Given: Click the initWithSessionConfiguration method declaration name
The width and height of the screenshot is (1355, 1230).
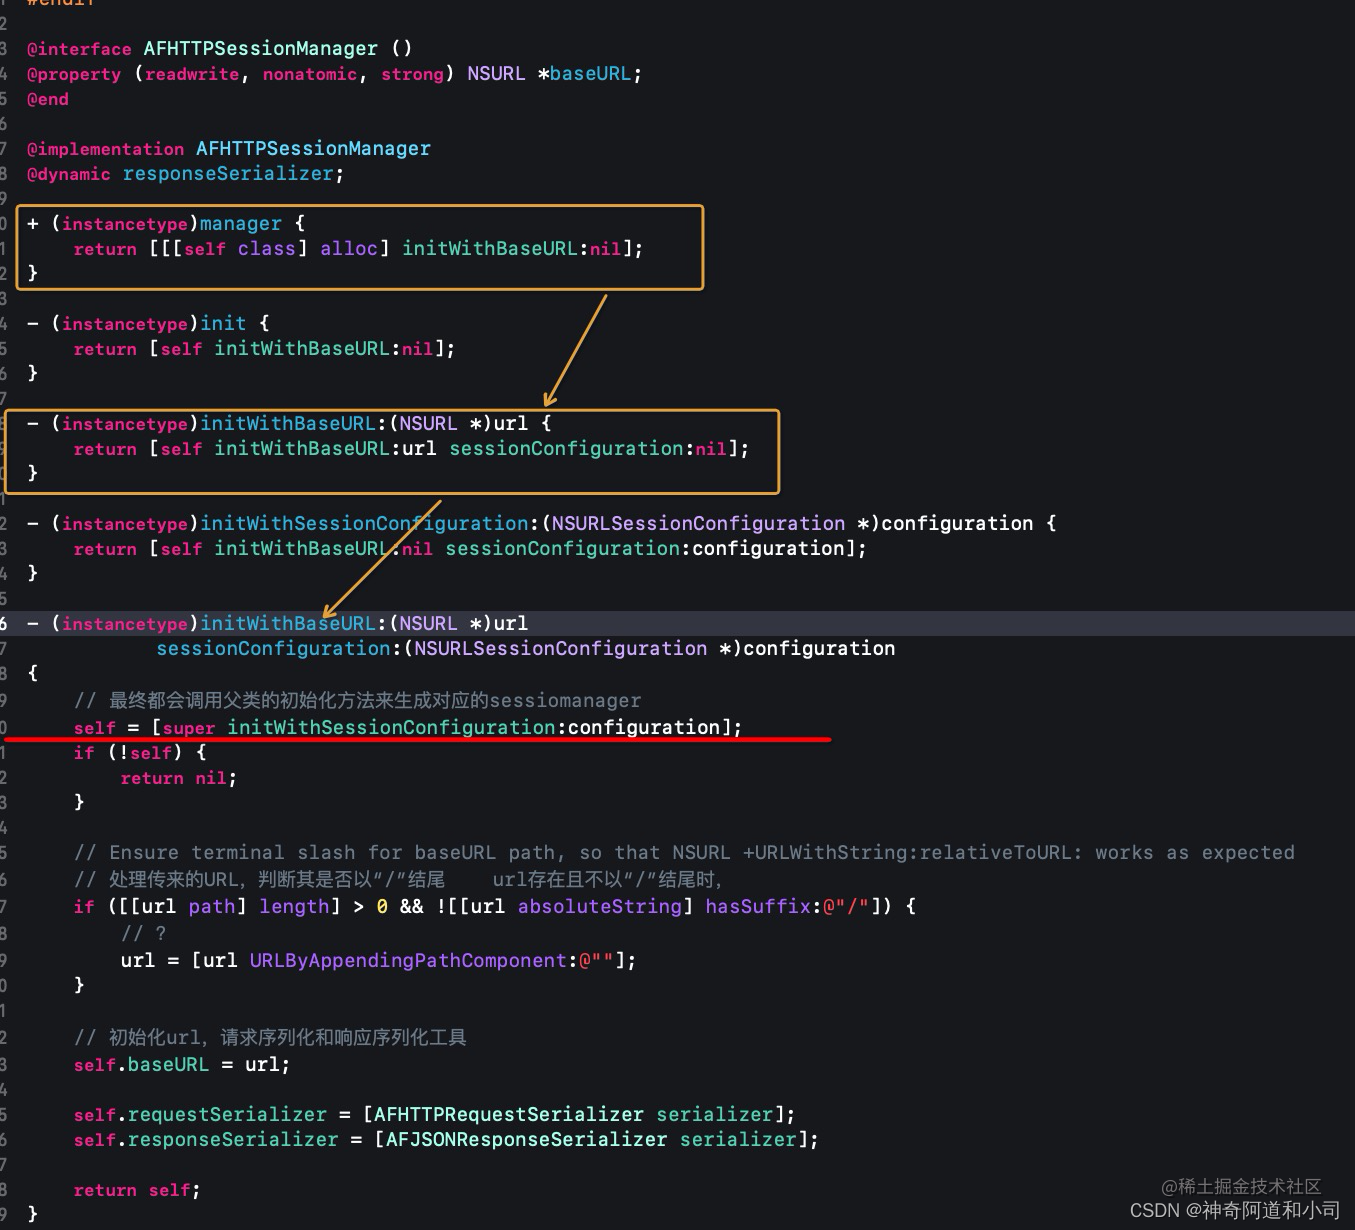Looking at the screenshot, I should point(364,524).
